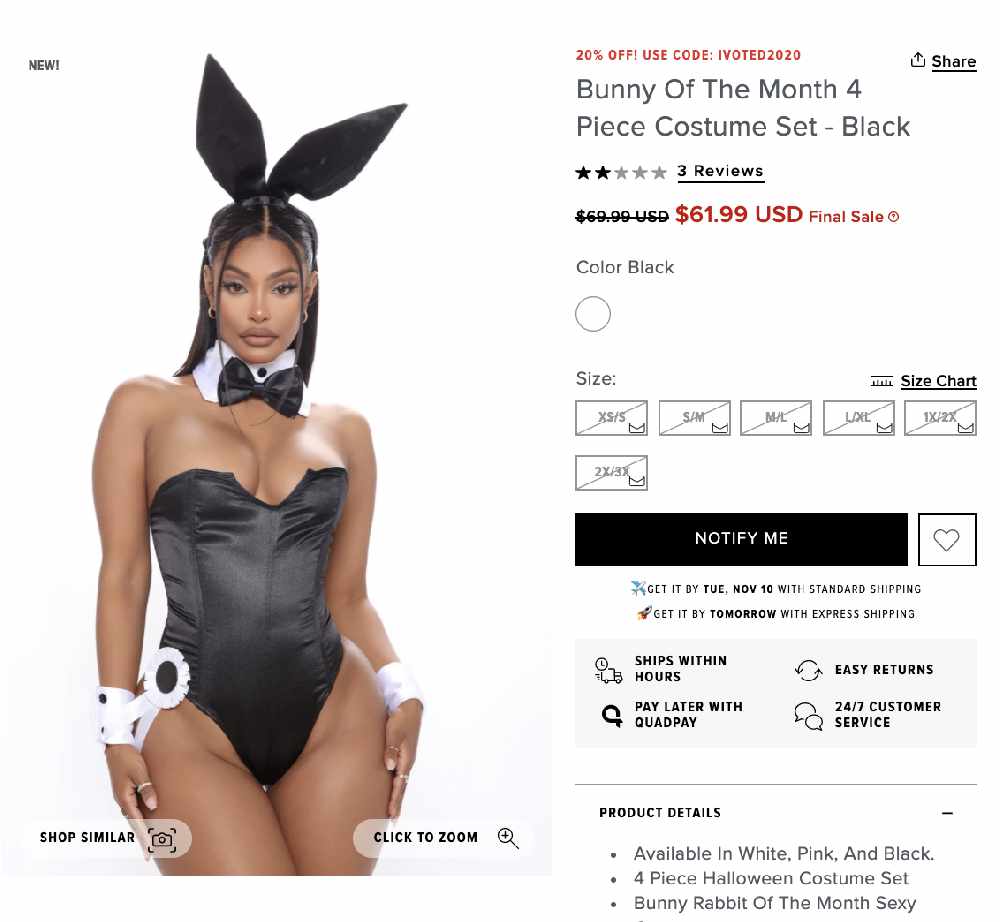
Task: Select the XS/S size option
Action: pos(611,418)
